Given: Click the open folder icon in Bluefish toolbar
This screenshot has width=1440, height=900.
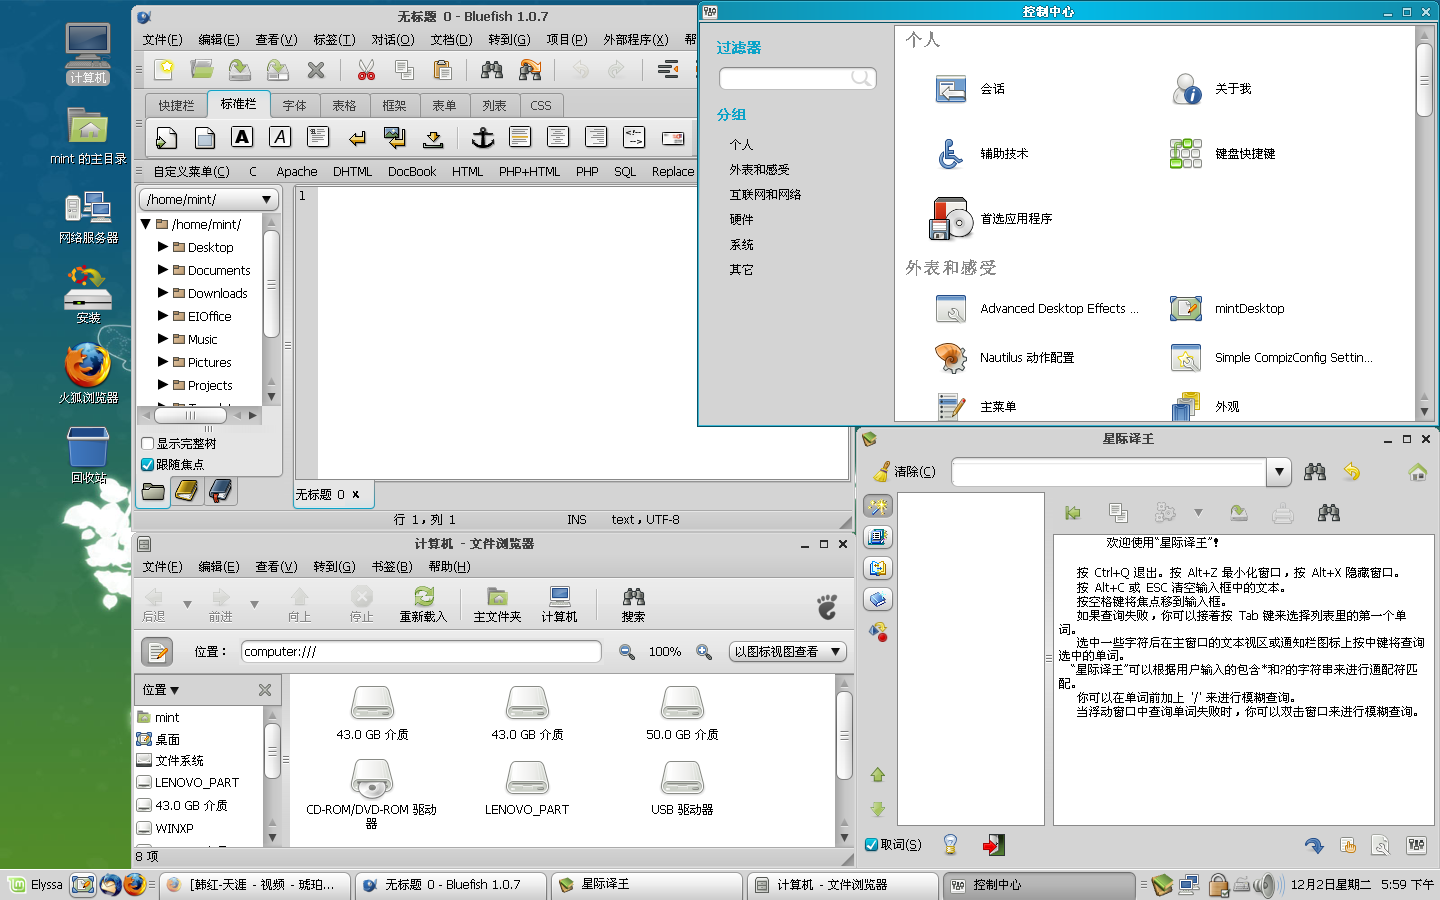Looking at the screenshot, I should (x=202, y=70).
